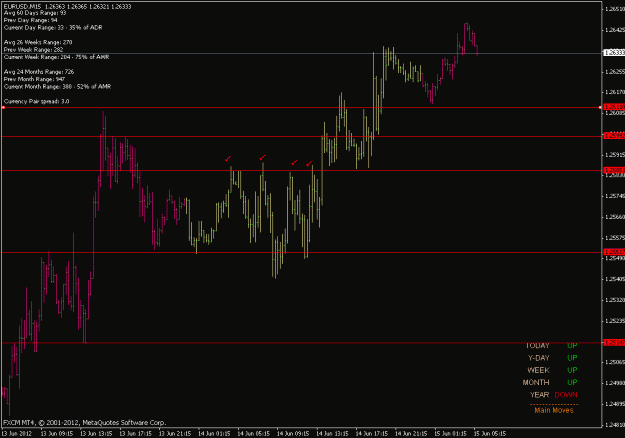This screenshot has width=625, height=438.
Task: Click '14 Jun 05:15' on the time axis
Action: click(x=254, y=434)
